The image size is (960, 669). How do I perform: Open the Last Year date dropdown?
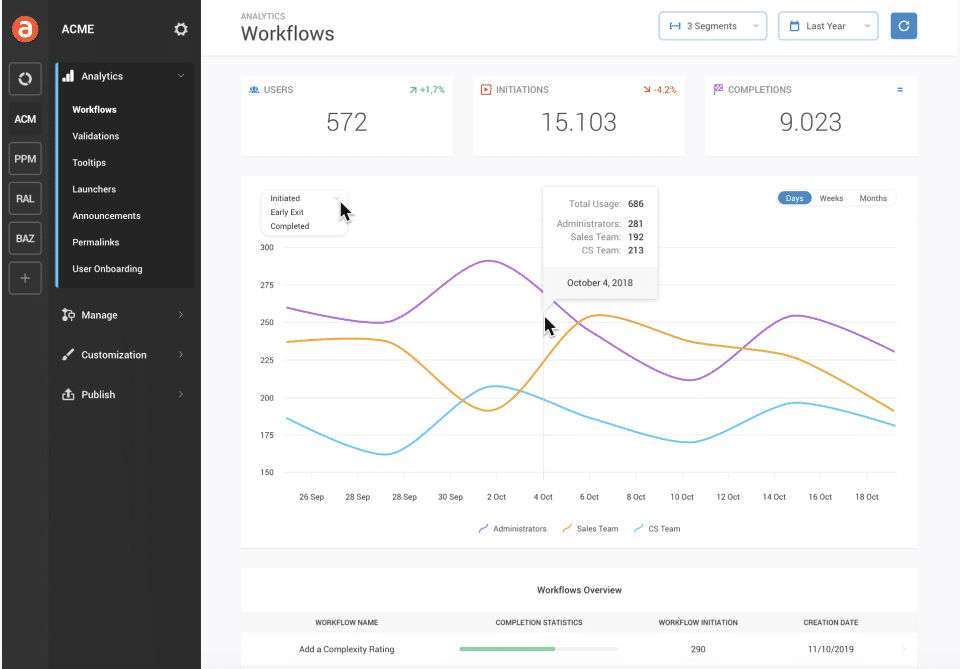tap(827, 26)
